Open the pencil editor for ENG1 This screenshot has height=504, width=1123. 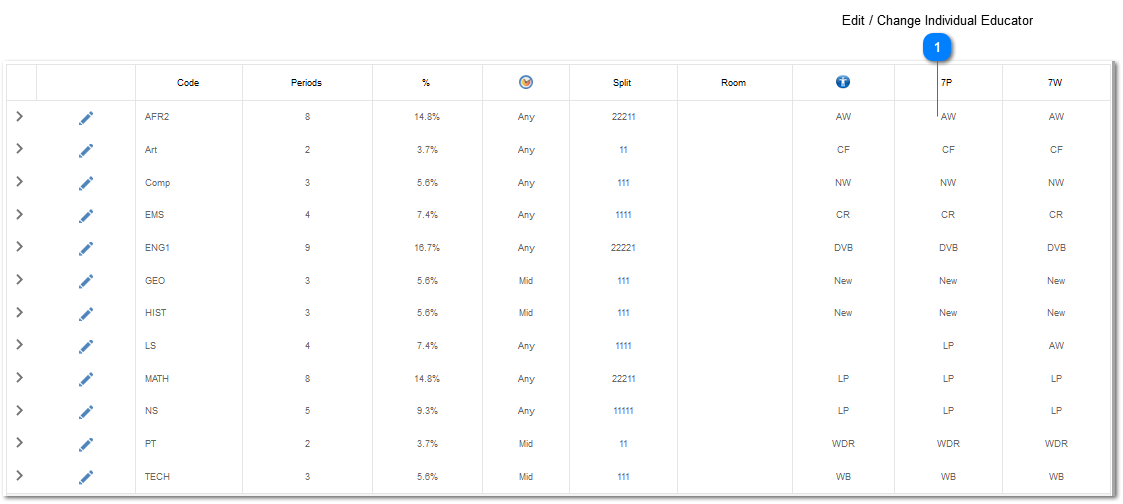point(86,248)
